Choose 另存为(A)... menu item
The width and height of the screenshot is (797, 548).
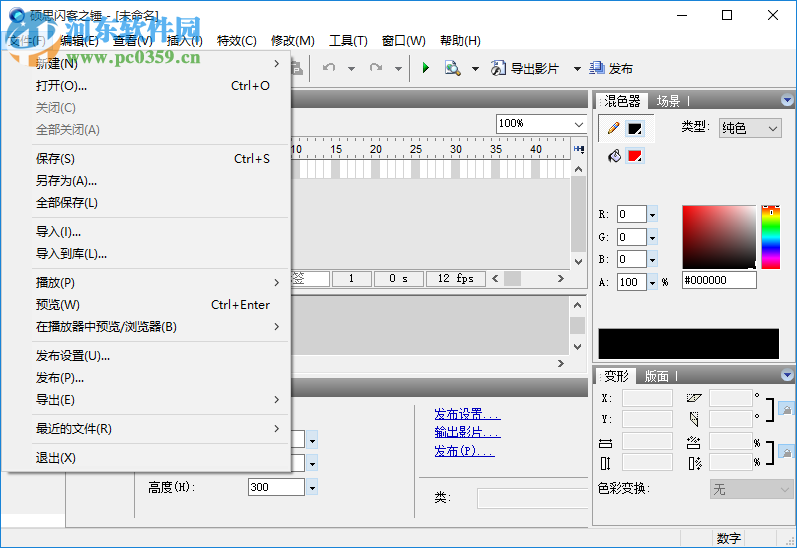click(x=161, y=180)
